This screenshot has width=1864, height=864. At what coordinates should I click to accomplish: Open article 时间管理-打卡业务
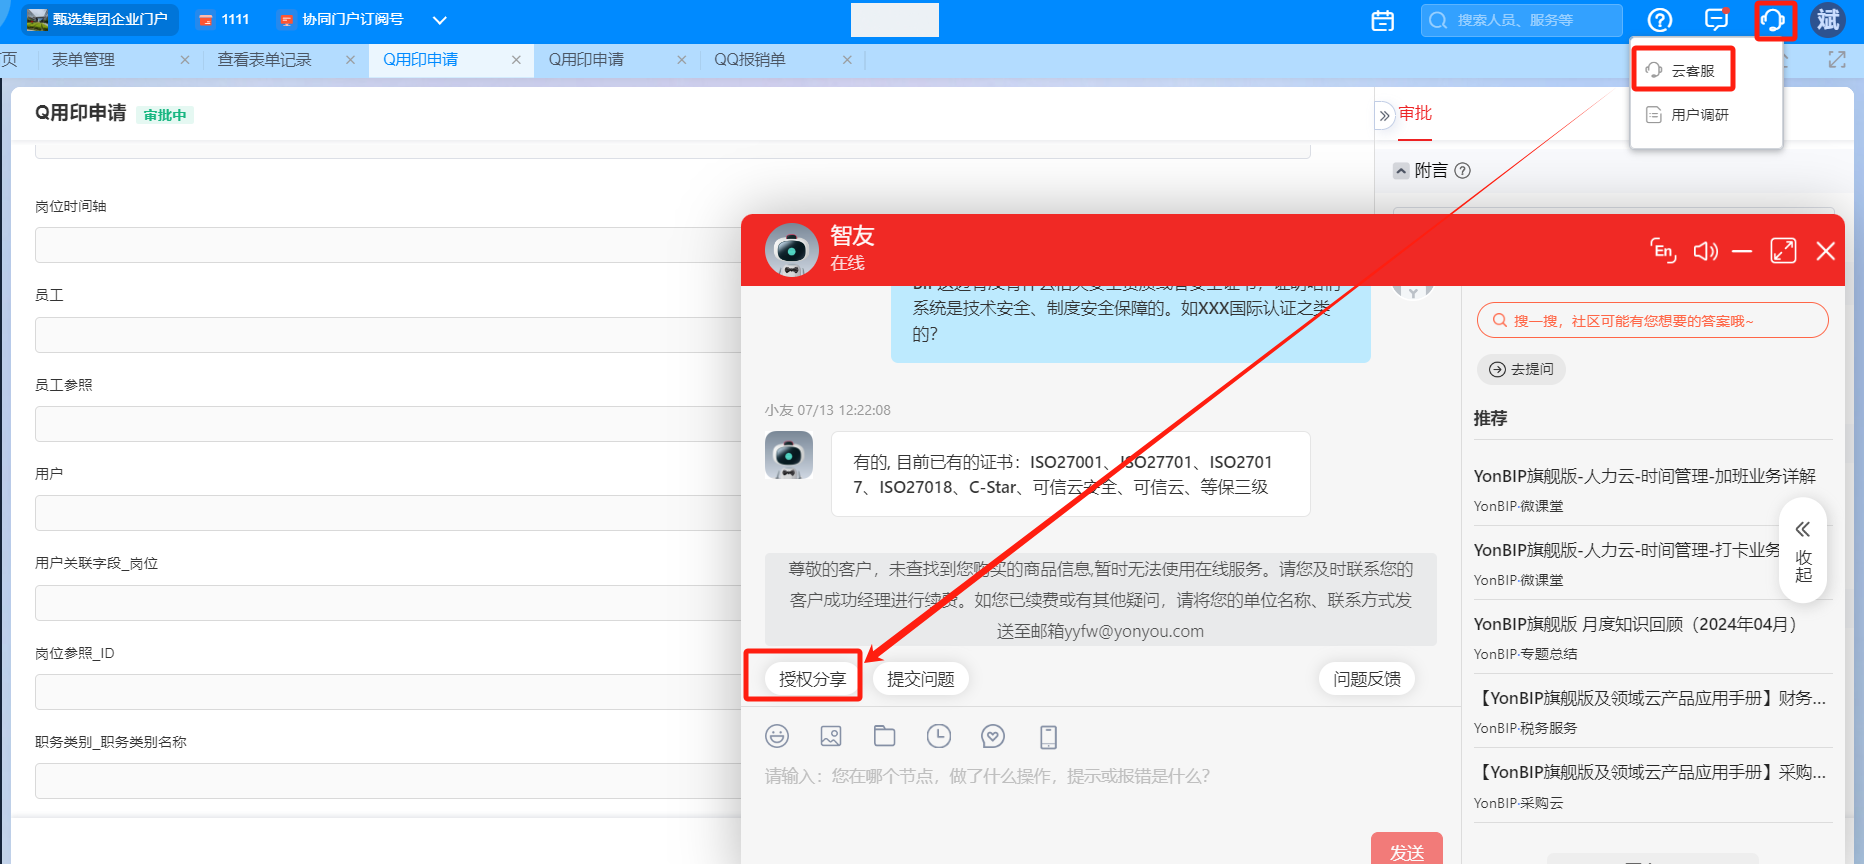(x=1627, y=550)
